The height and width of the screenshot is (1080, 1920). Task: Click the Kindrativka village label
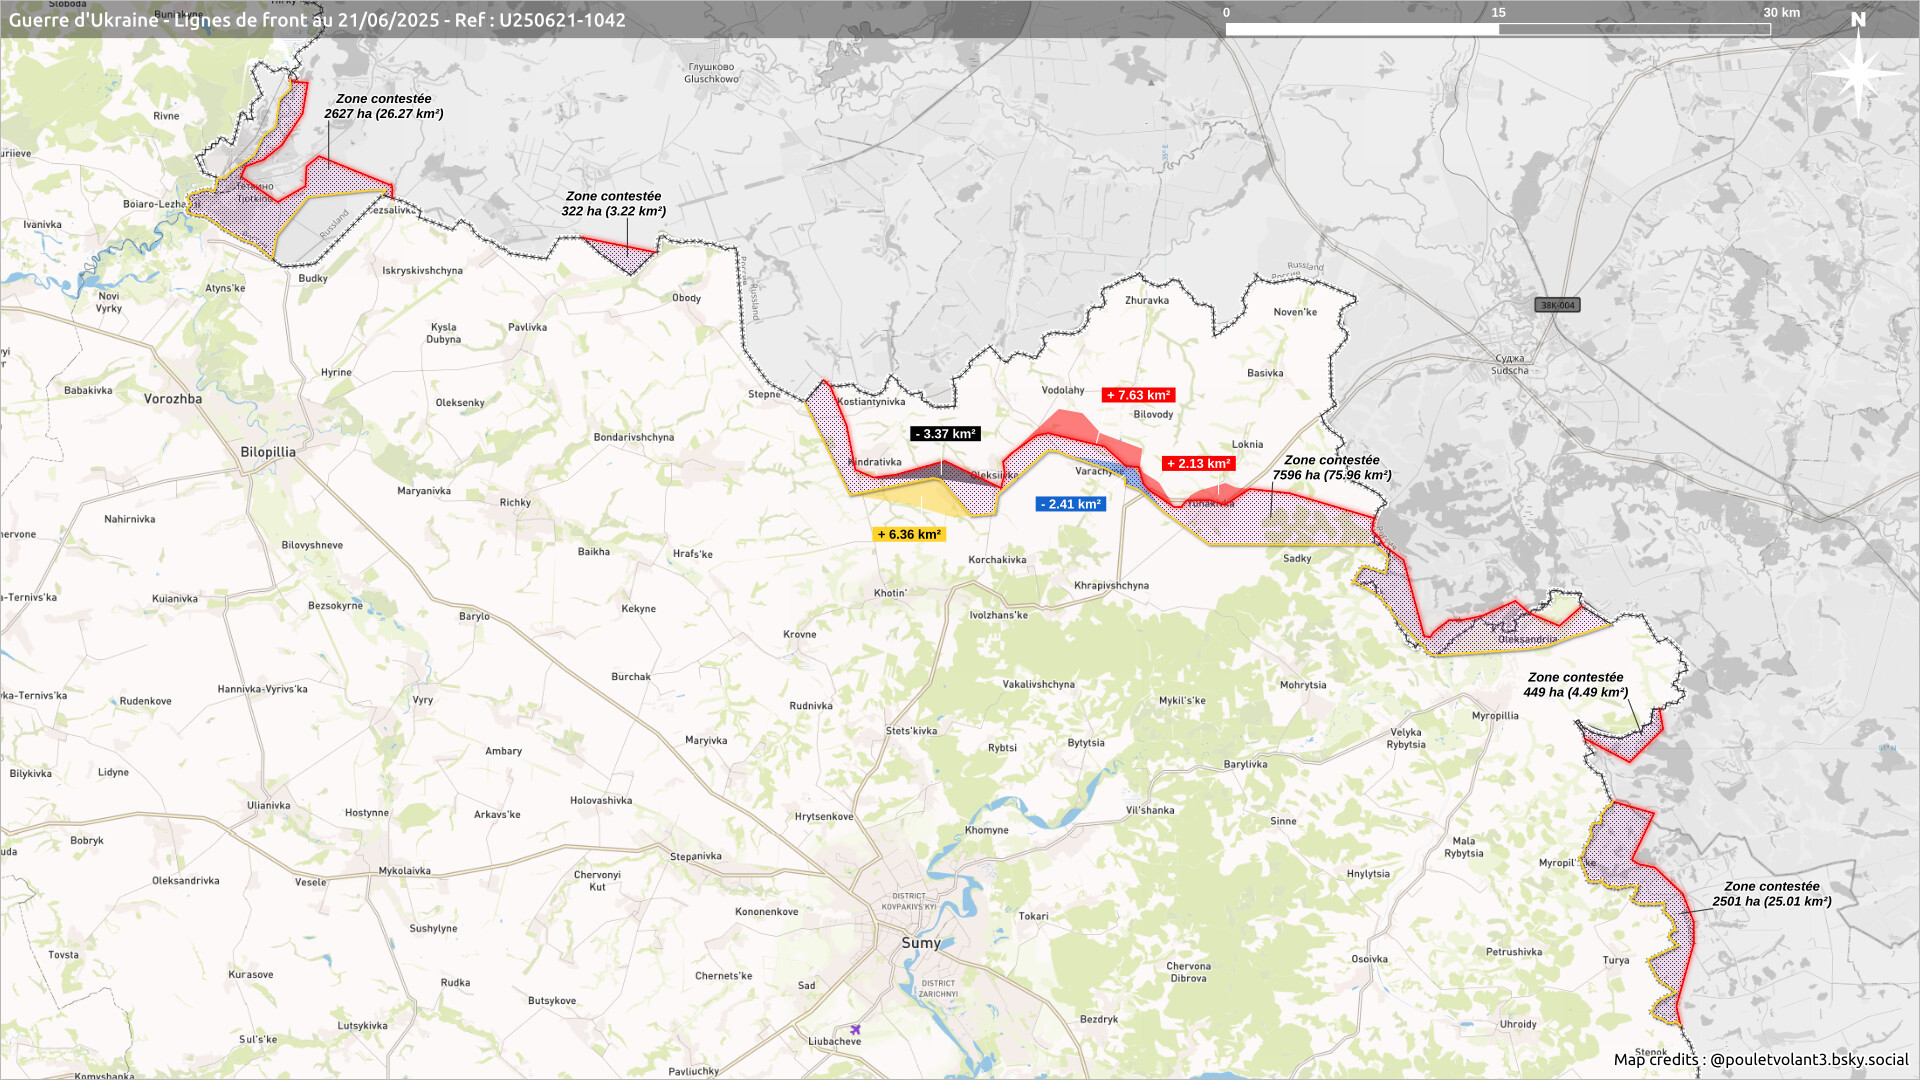click(875, 463)
